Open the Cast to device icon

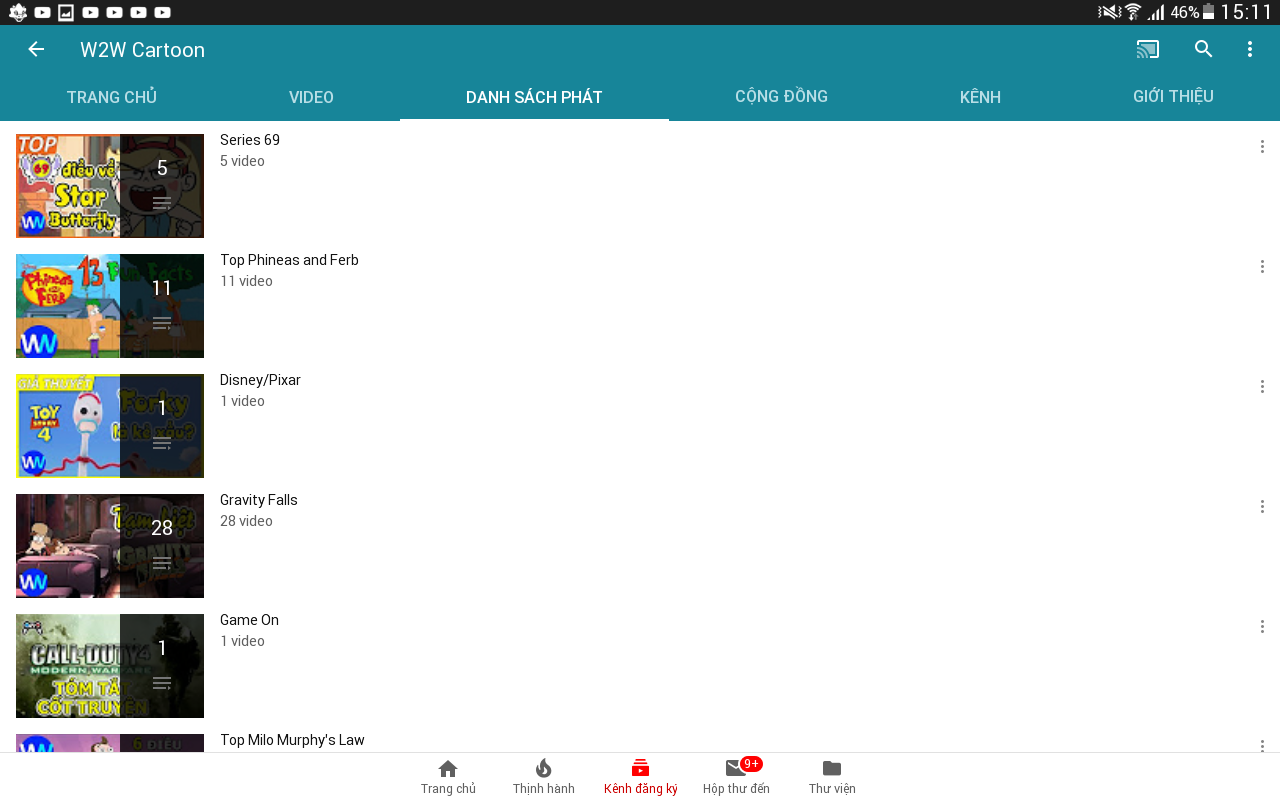pos(1148,49)
